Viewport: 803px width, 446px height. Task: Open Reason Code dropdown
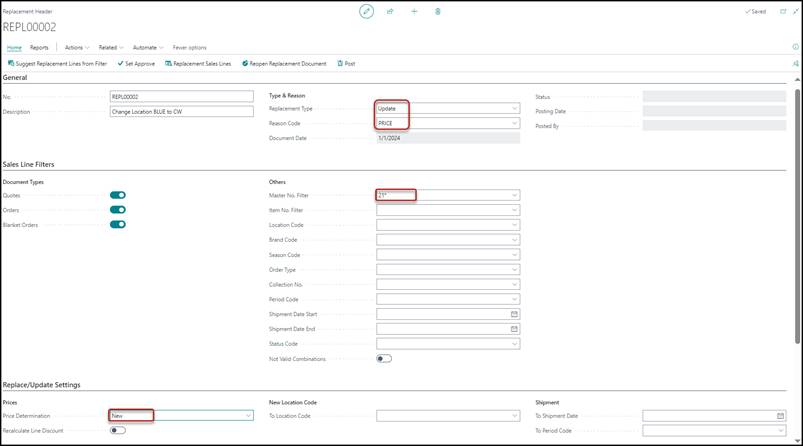514,123
